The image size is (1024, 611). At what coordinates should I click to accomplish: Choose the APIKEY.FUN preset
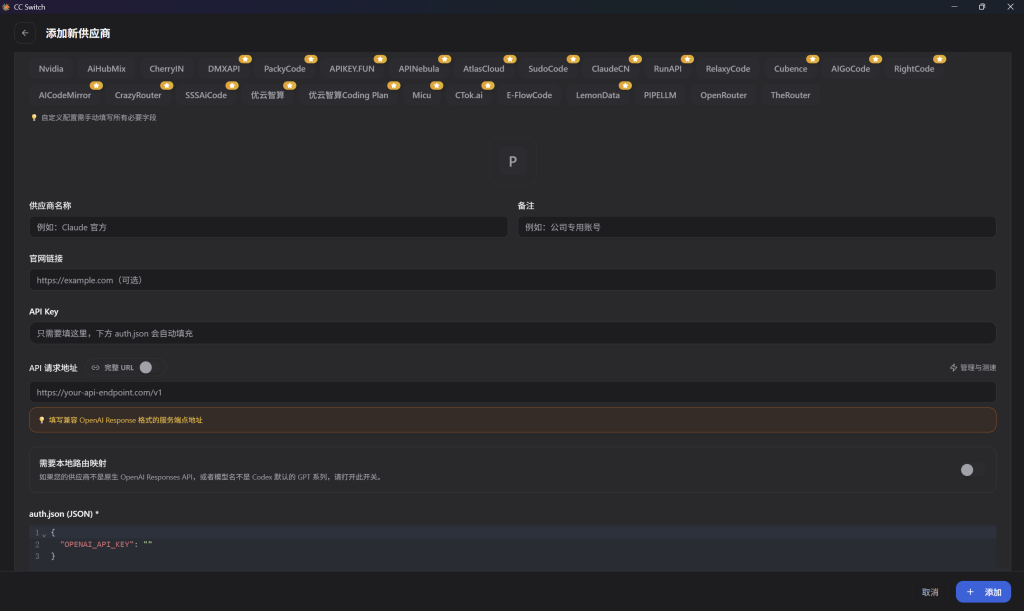[352, 69]
